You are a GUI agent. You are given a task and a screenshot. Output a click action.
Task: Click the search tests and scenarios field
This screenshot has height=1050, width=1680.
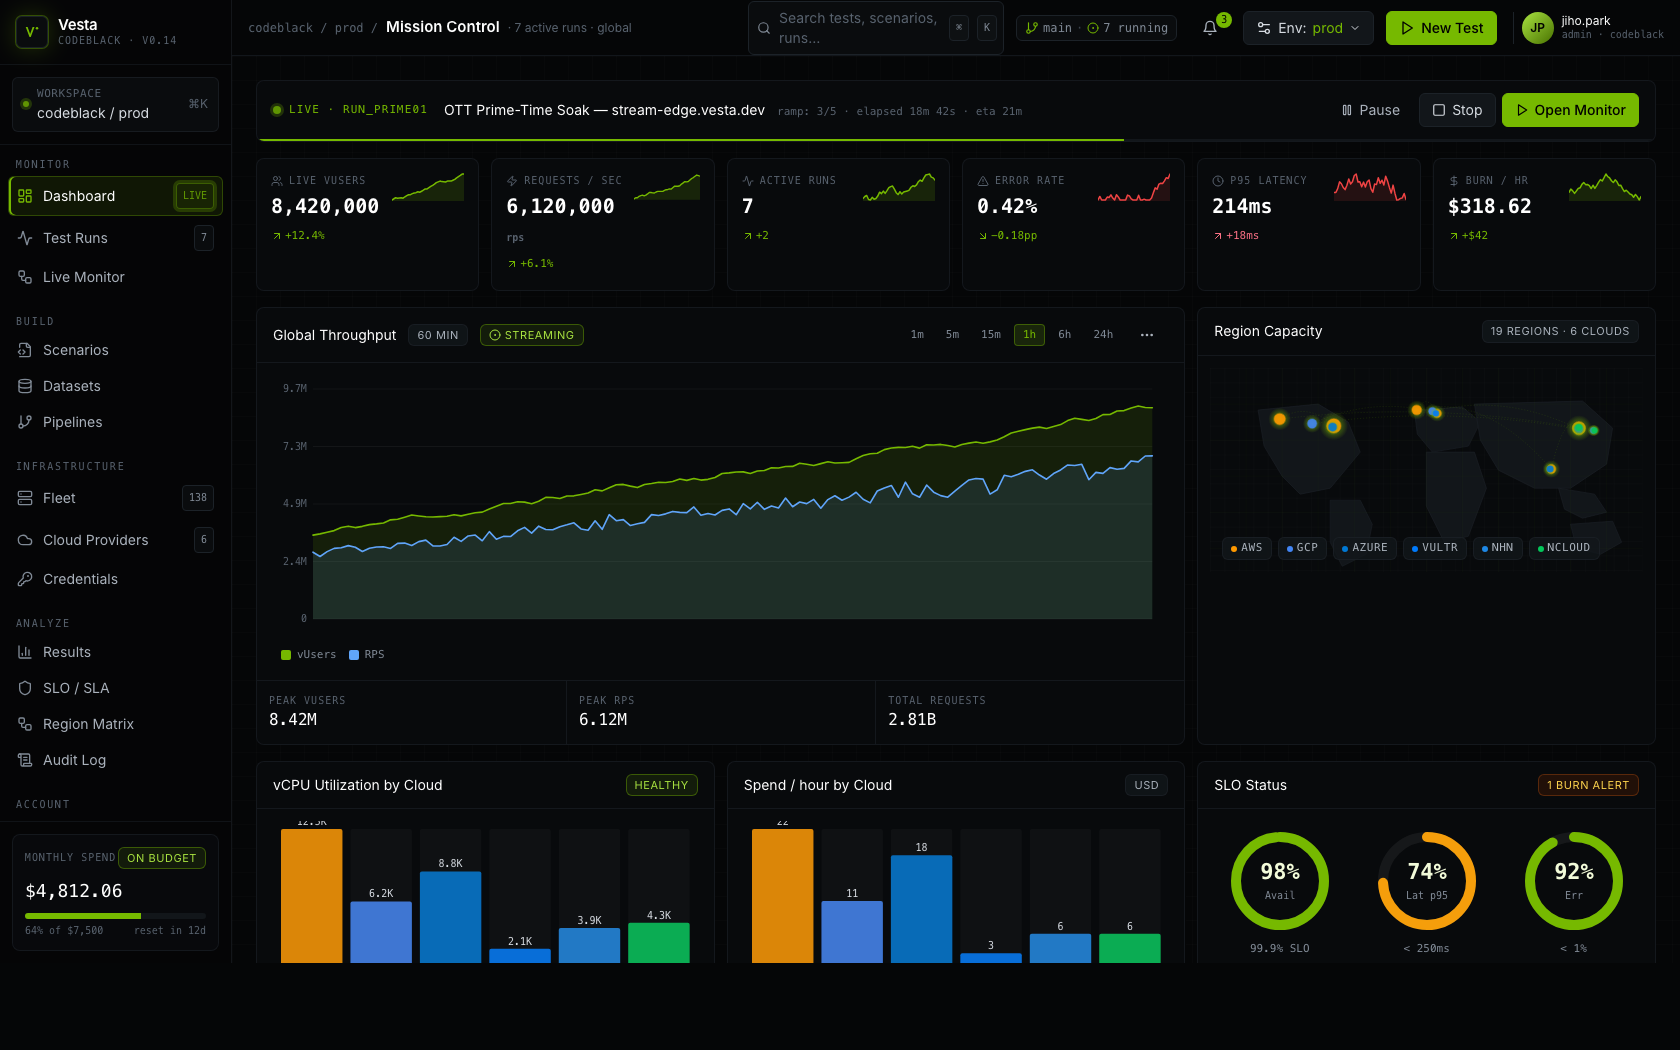tap(857, 28)
